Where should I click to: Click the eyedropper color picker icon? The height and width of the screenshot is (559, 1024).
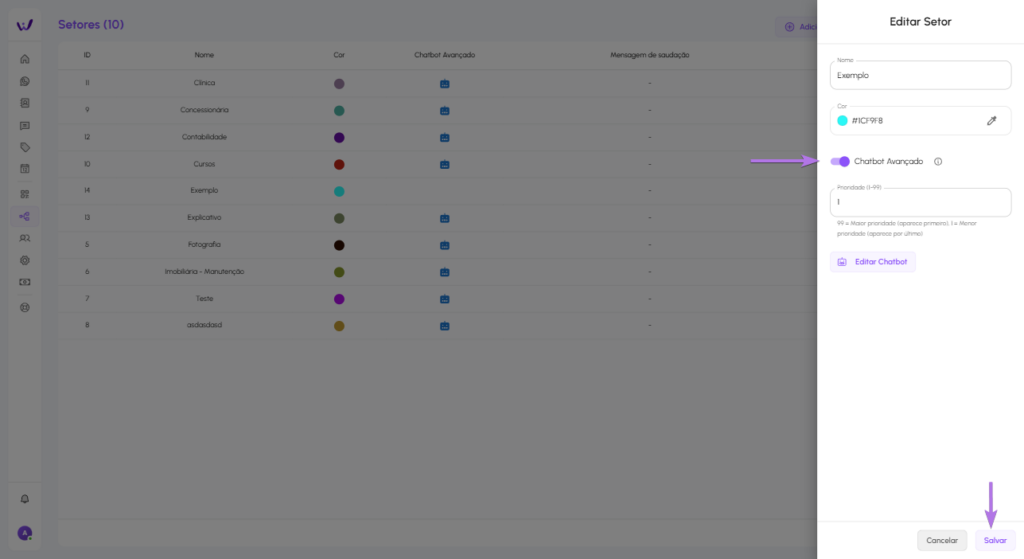(x=991, y=121)
